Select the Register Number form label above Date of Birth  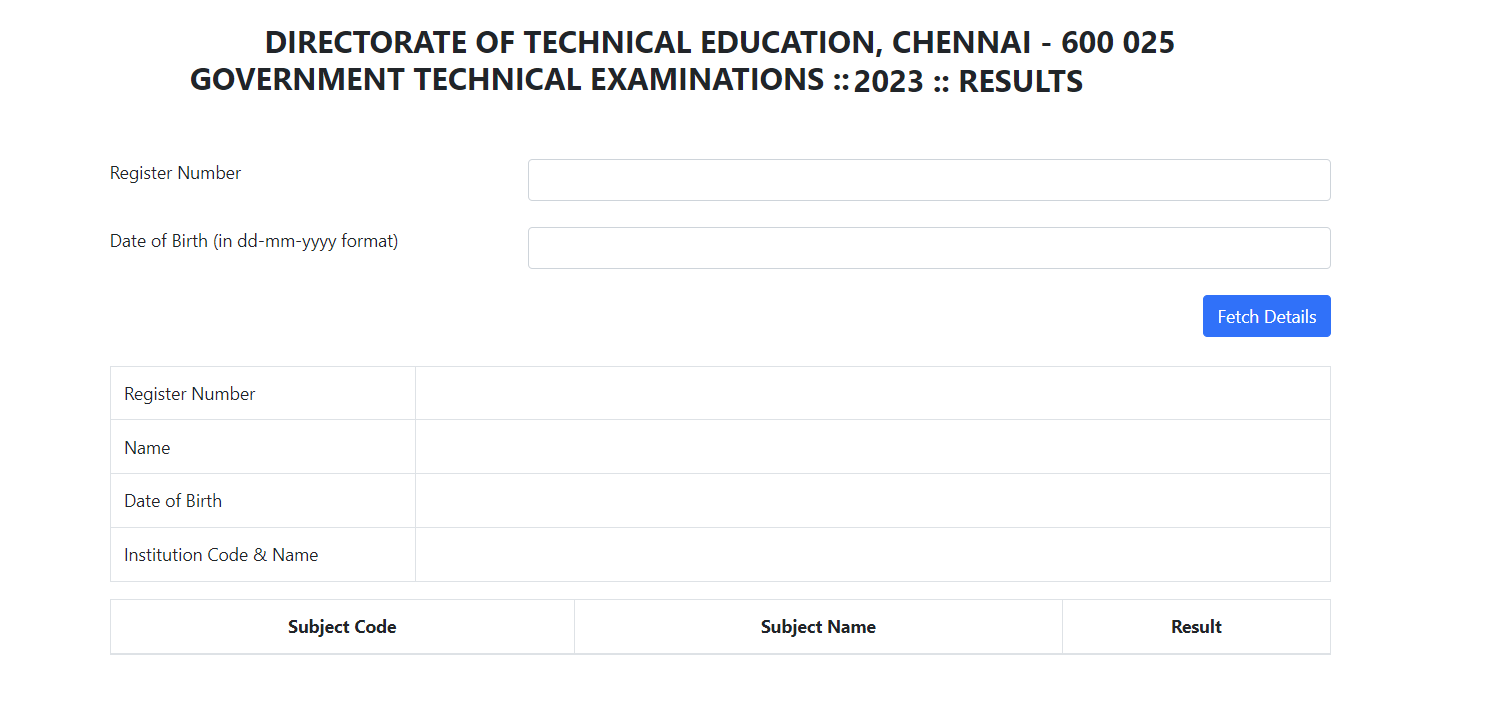coord(175,173)
